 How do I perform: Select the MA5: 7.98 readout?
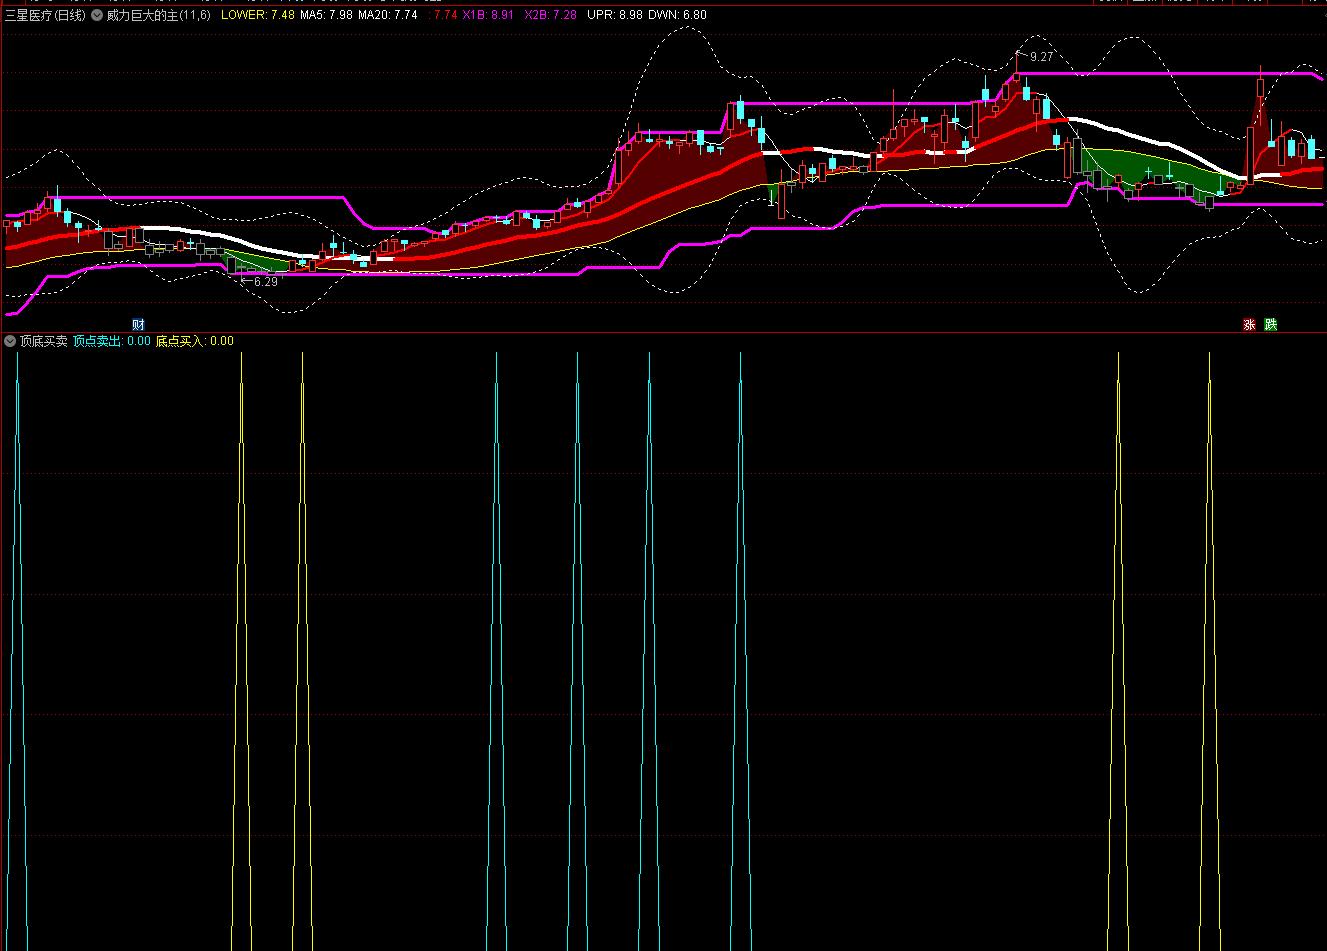pos(326,15)
